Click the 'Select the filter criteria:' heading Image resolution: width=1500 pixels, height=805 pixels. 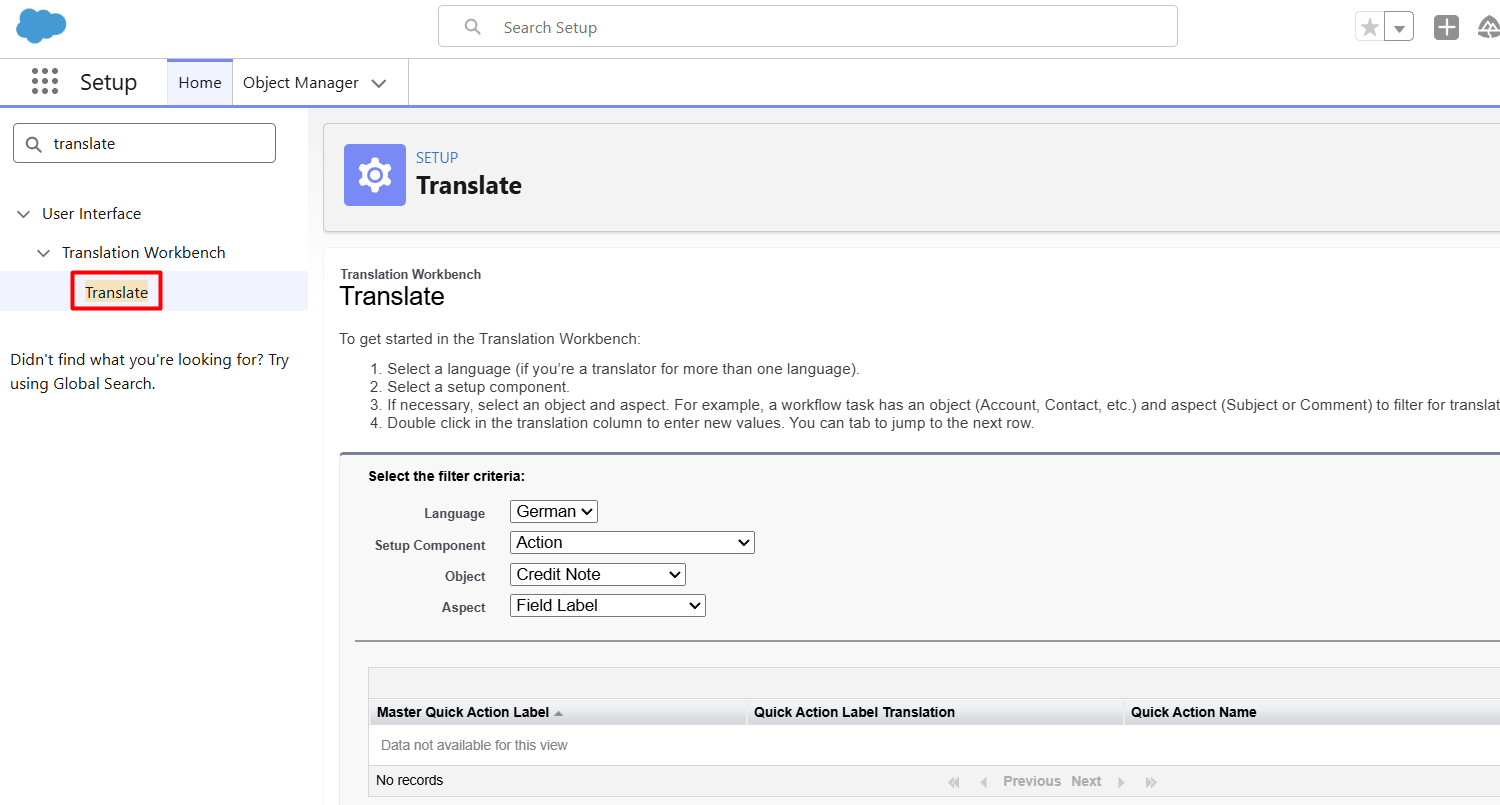click(446, 476)
